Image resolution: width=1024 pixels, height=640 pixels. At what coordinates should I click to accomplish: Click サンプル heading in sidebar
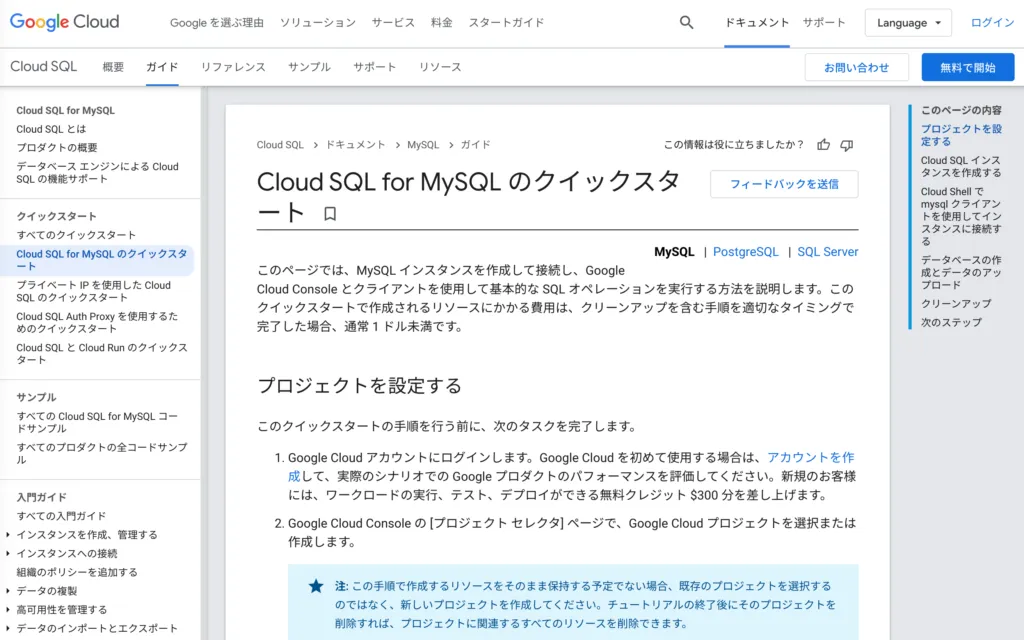click(37, 397)
